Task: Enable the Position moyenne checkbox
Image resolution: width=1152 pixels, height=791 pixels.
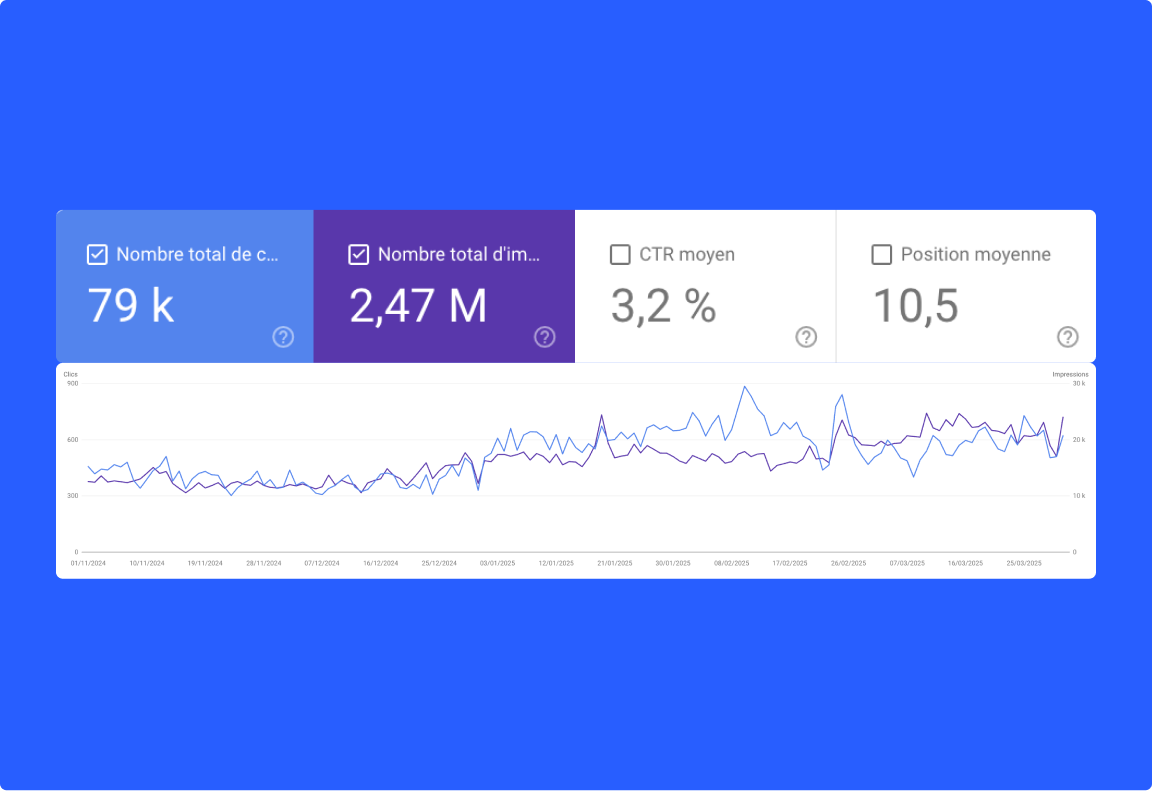Action: pyautogui.click(x=882, y=255)
